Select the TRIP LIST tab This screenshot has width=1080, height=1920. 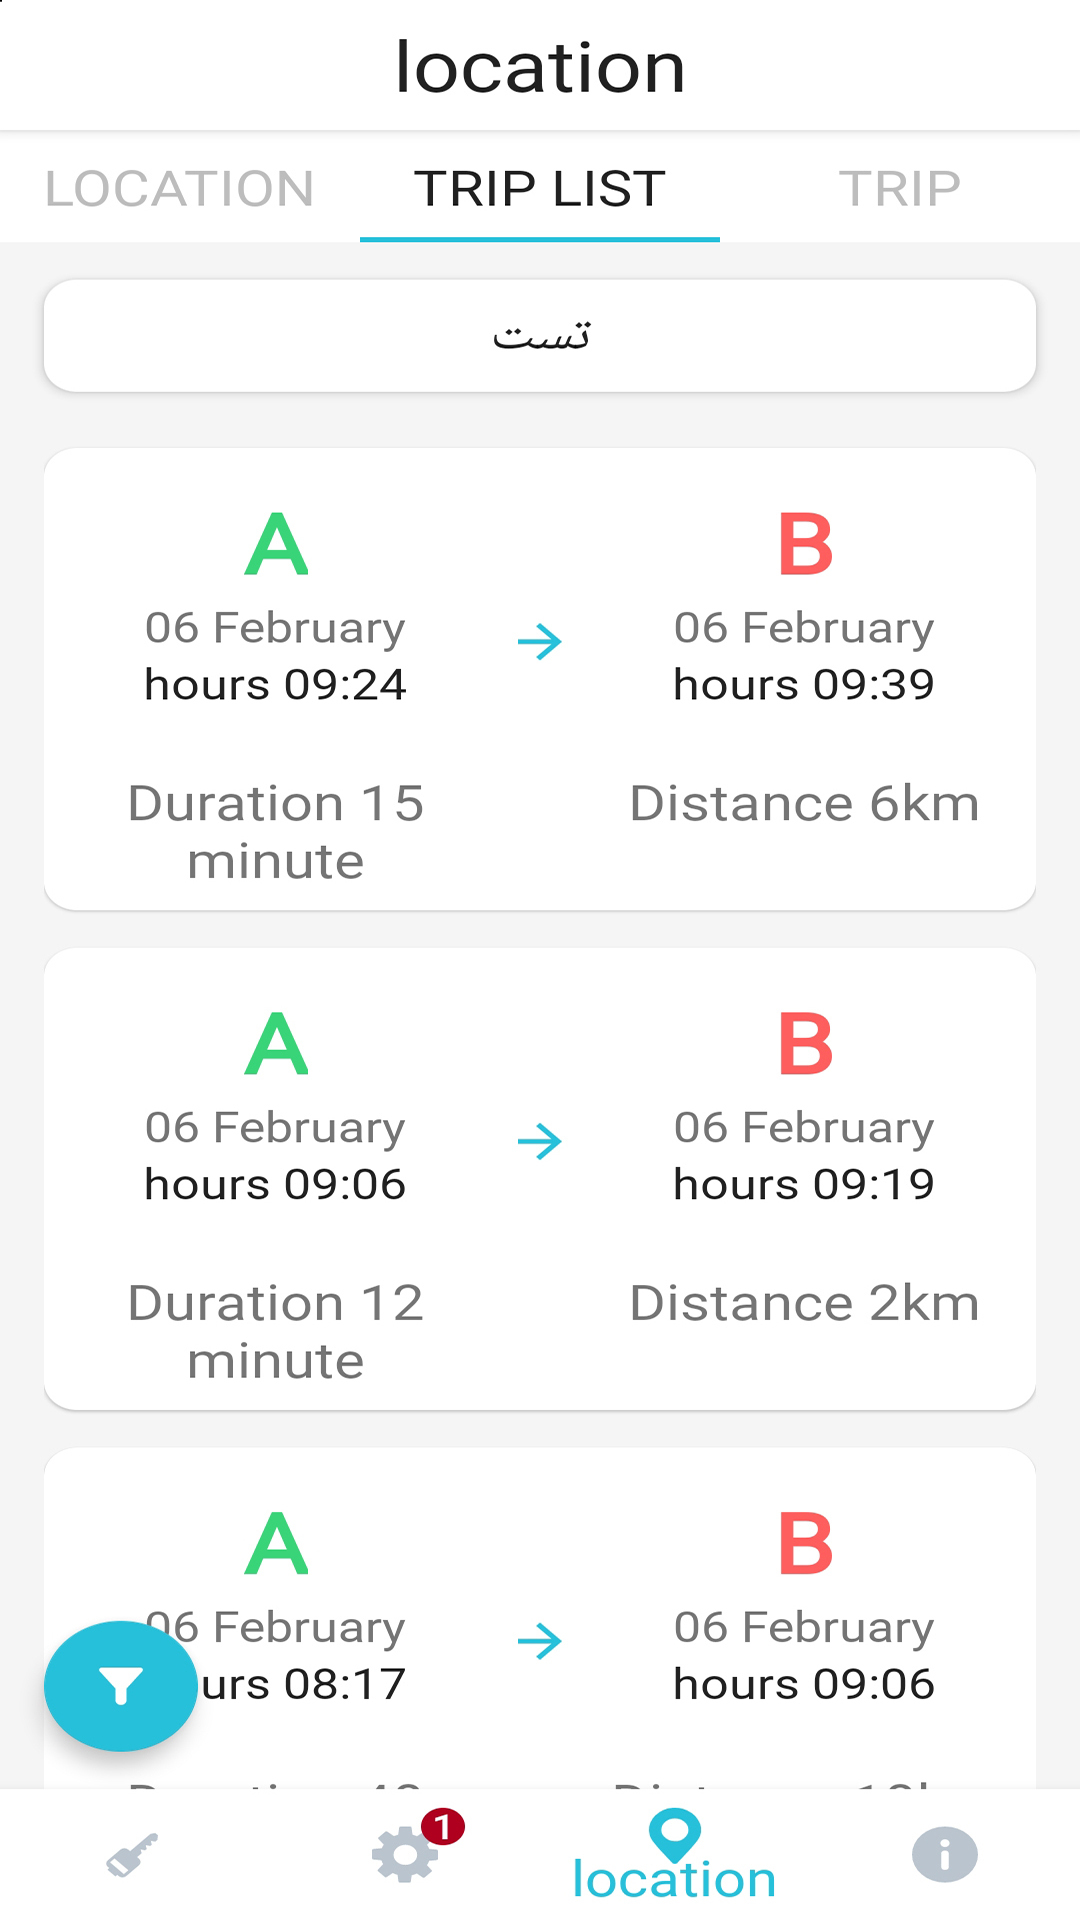point(540,188)
